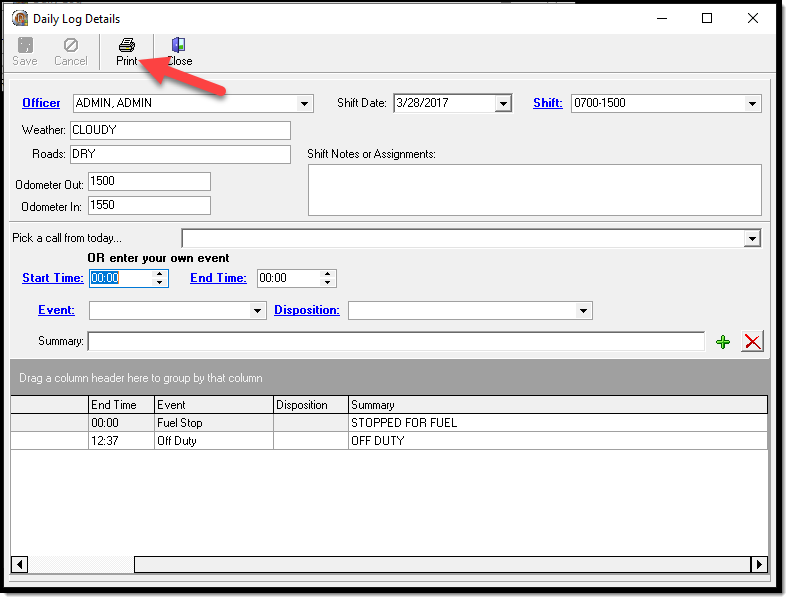
Task: Open the Shift 0700-1500 dropdown
Action: pos(752,103)
